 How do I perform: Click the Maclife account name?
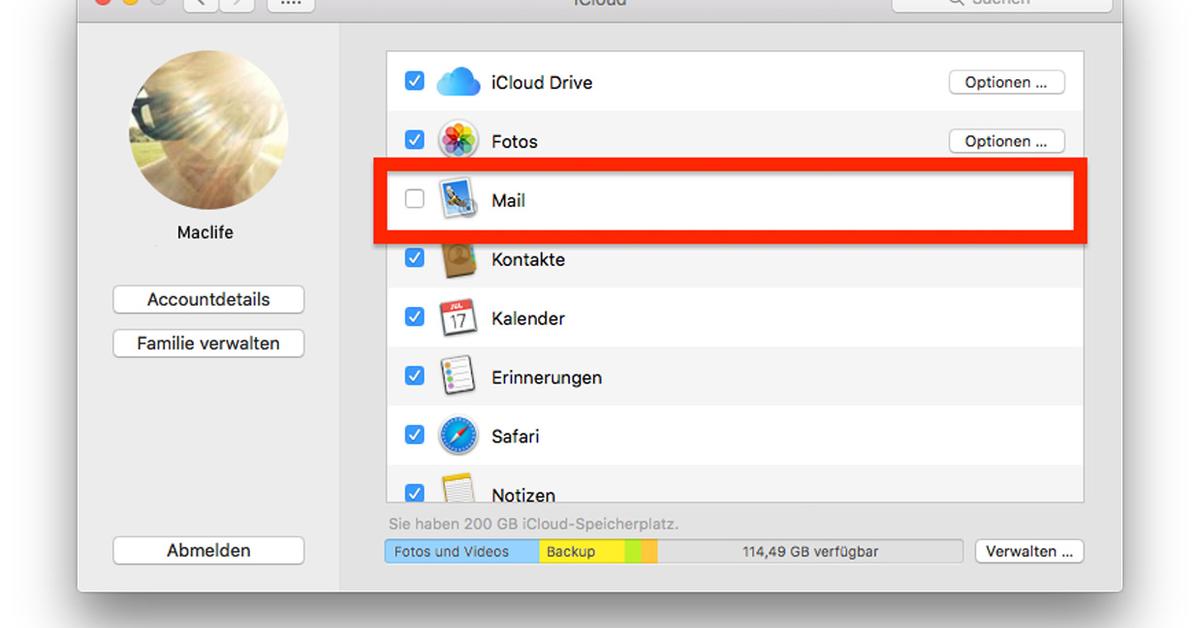(205, 232)
